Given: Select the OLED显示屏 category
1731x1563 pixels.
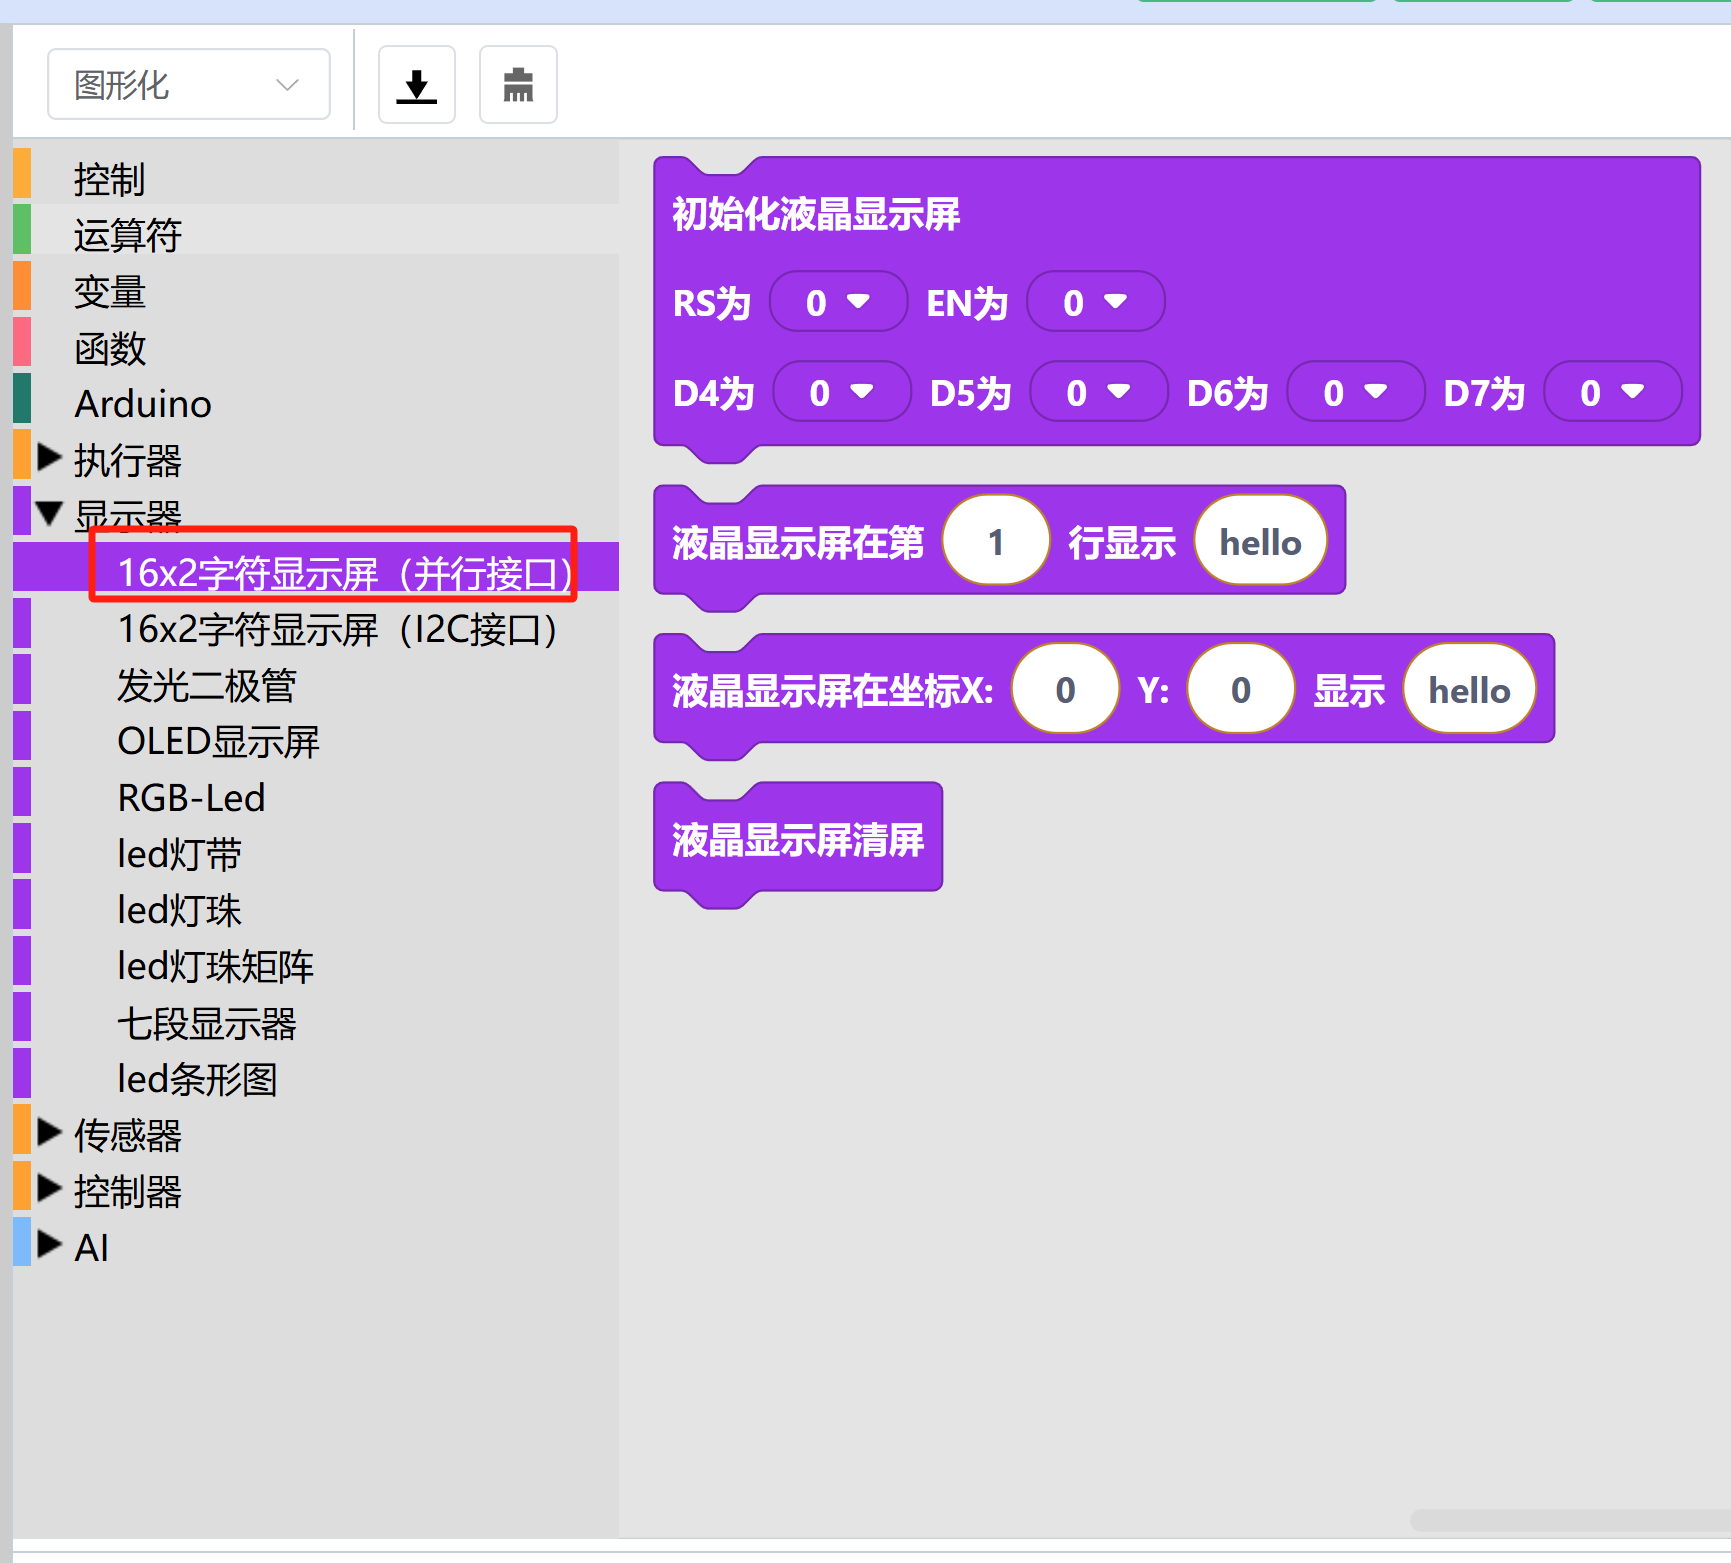Looking at the screenshot, I should point(218,742).
